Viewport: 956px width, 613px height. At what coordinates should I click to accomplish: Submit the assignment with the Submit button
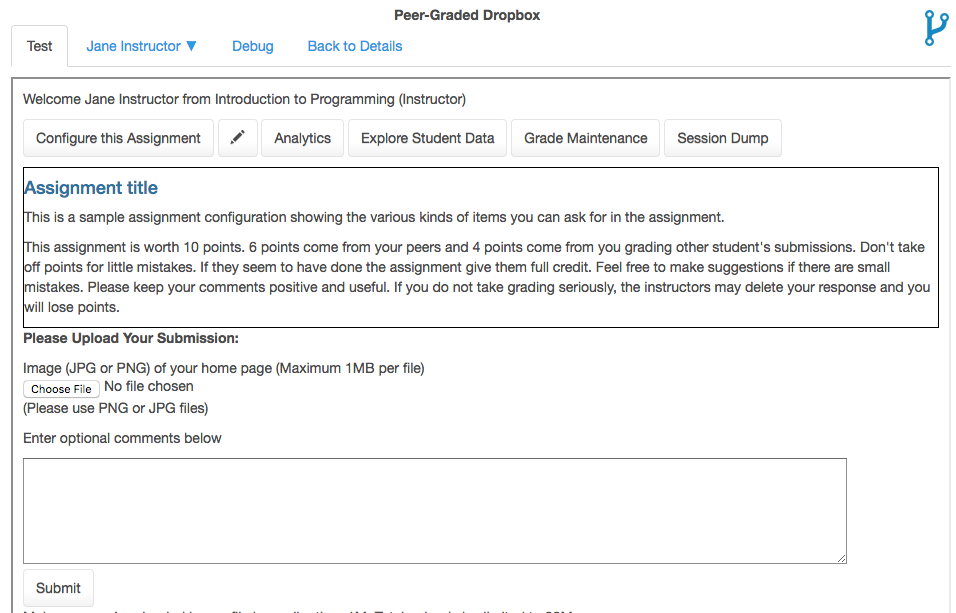click(x=58, y=588)
